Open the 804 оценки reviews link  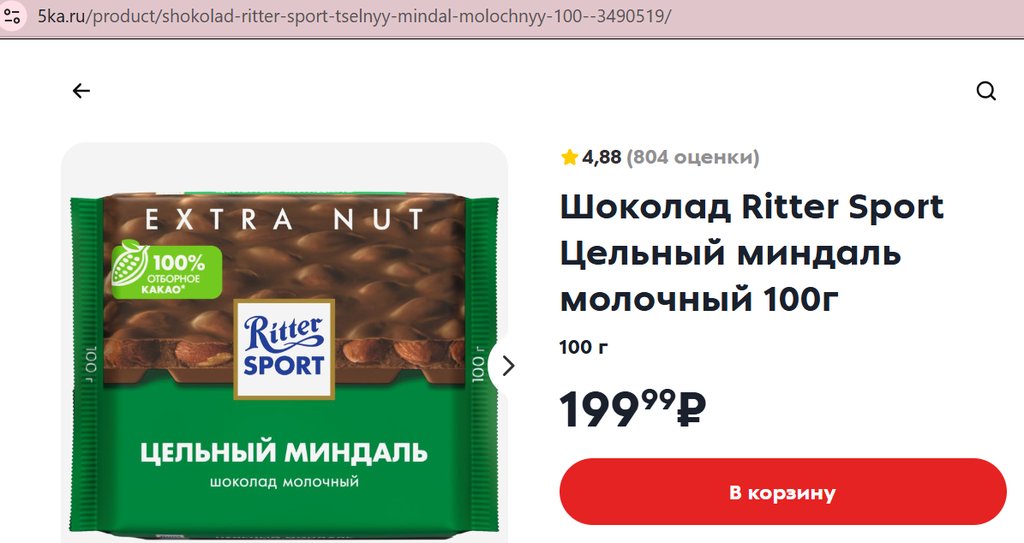tap(692, 157)
